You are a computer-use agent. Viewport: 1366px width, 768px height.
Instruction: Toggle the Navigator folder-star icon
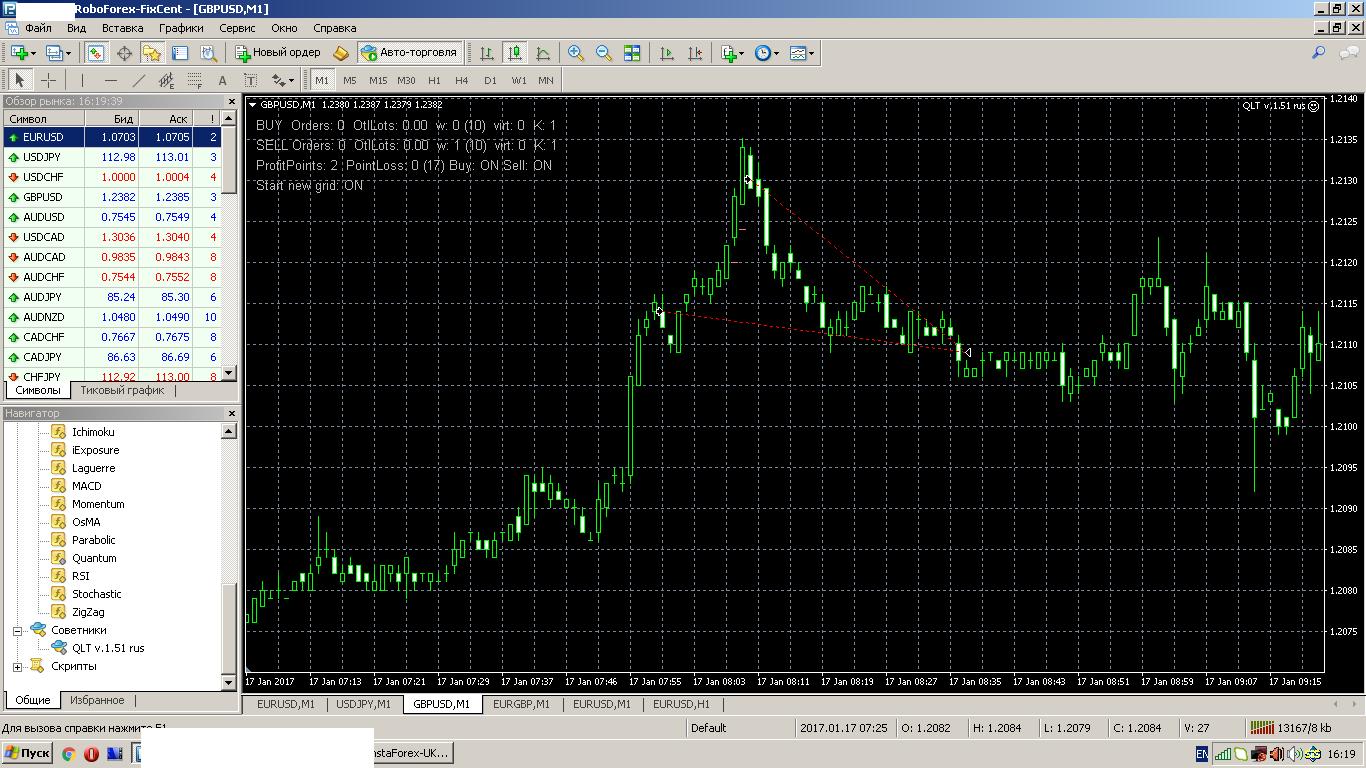point(152,53)
